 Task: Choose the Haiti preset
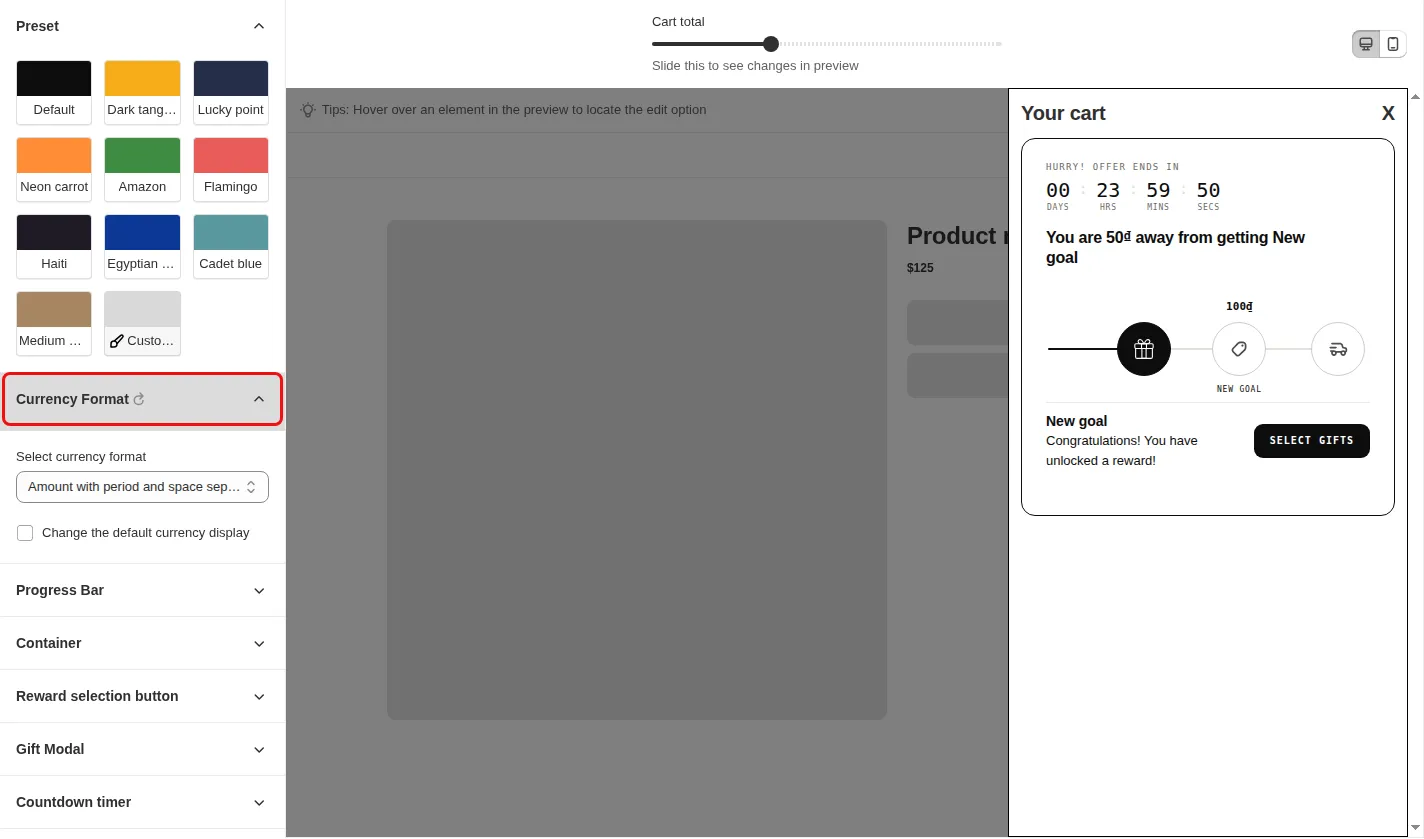[54, 247]
